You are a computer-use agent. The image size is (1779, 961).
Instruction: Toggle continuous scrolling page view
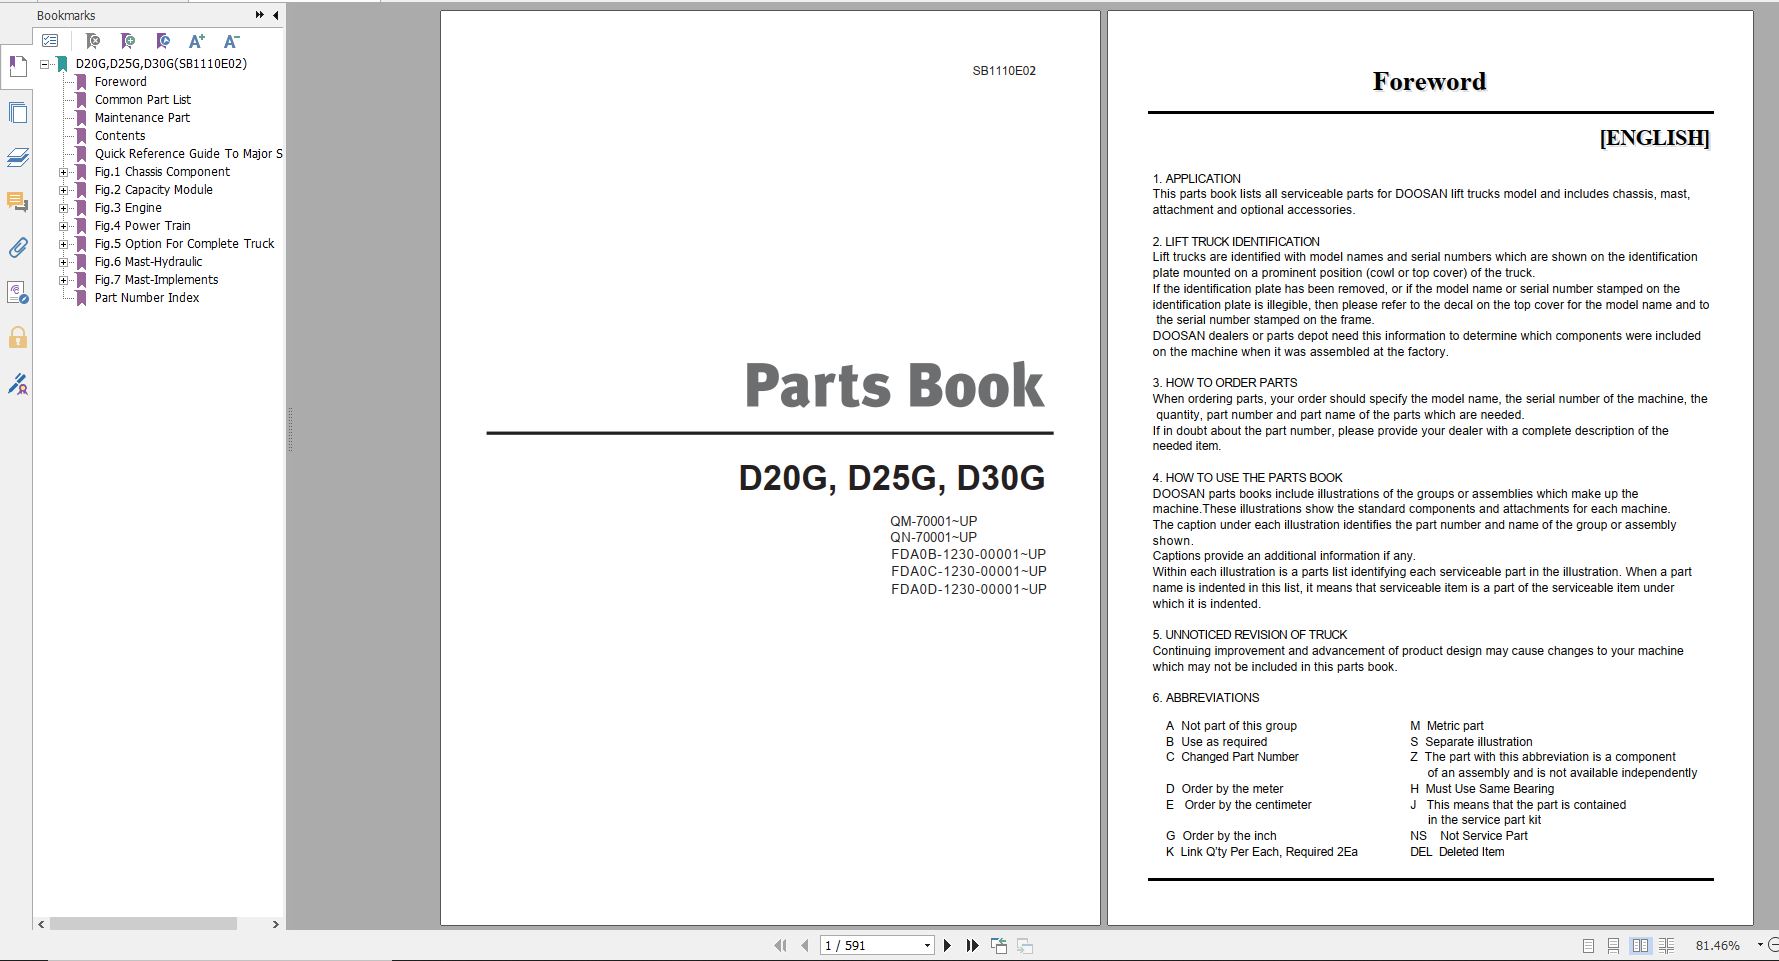point(1613,945)
